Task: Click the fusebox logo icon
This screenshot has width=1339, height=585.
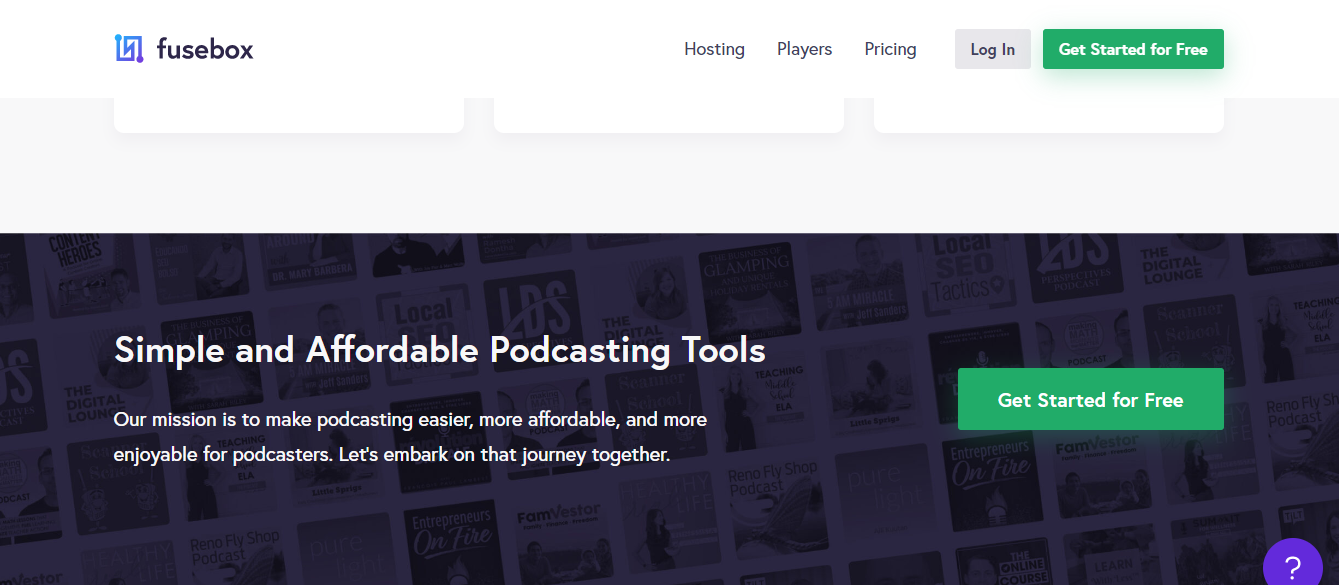Action: point(129,49)
